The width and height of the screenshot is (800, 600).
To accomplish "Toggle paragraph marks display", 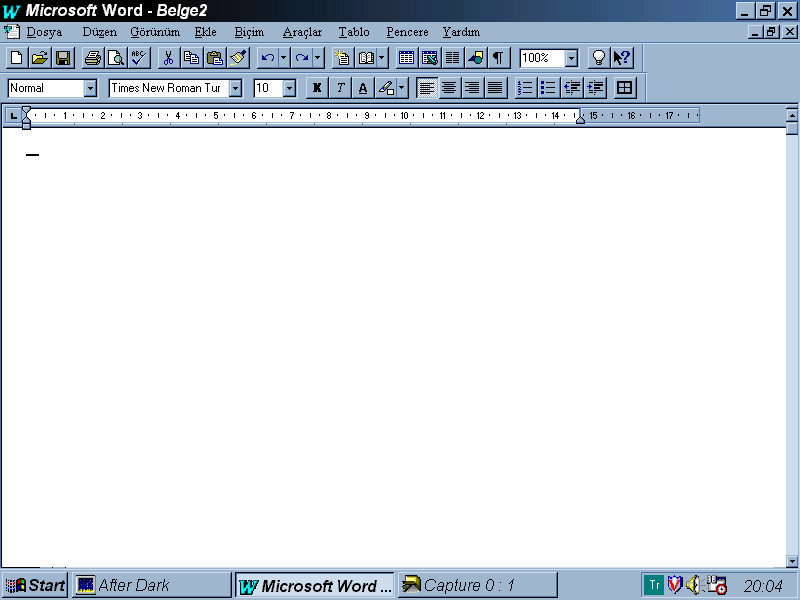I will pyautogui.click(x=499, y=58).
